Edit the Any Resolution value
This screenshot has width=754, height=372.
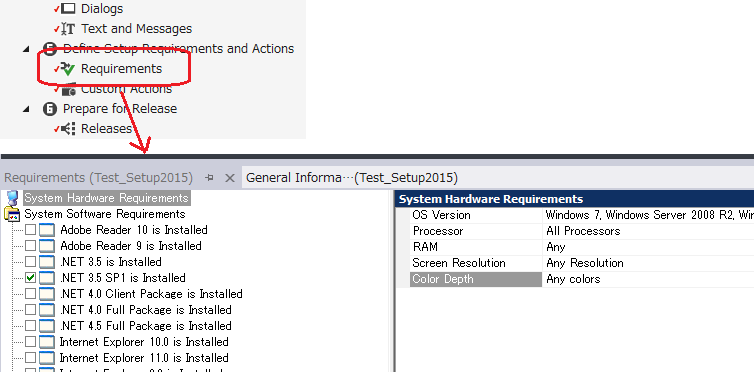[x=585, y=263]
